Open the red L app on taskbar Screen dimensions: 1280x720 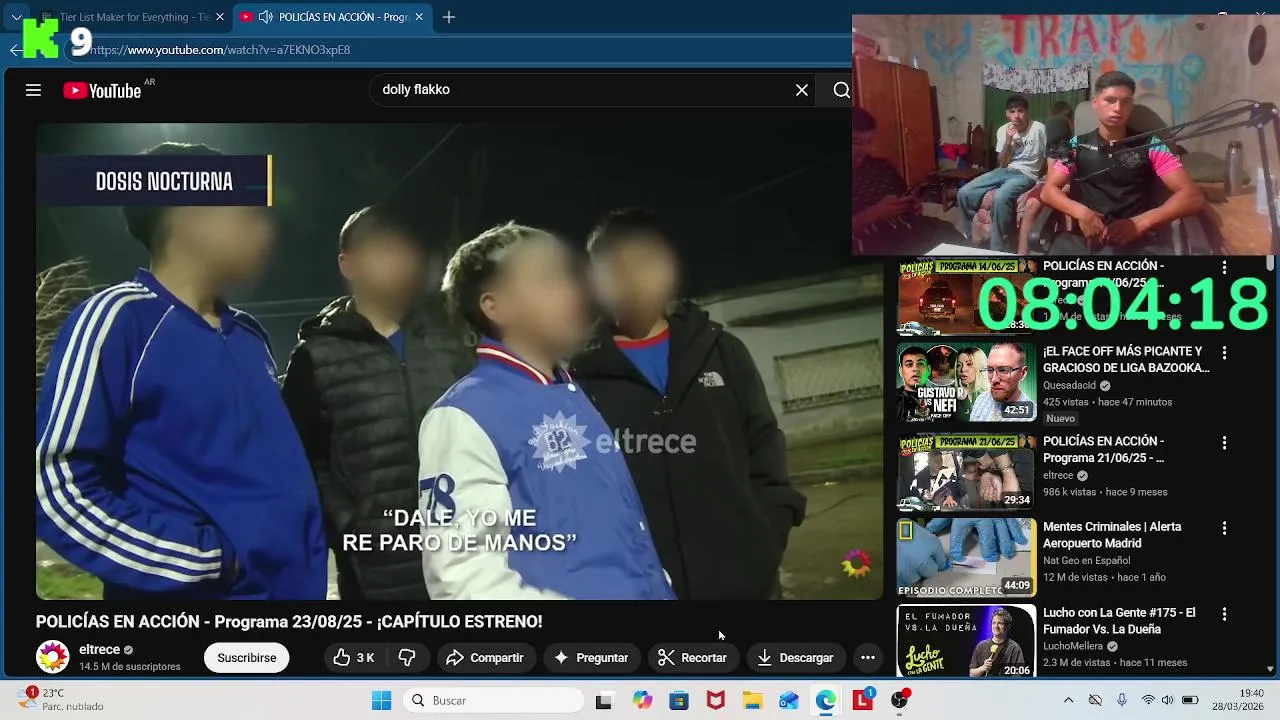click(x=862, y=701)
